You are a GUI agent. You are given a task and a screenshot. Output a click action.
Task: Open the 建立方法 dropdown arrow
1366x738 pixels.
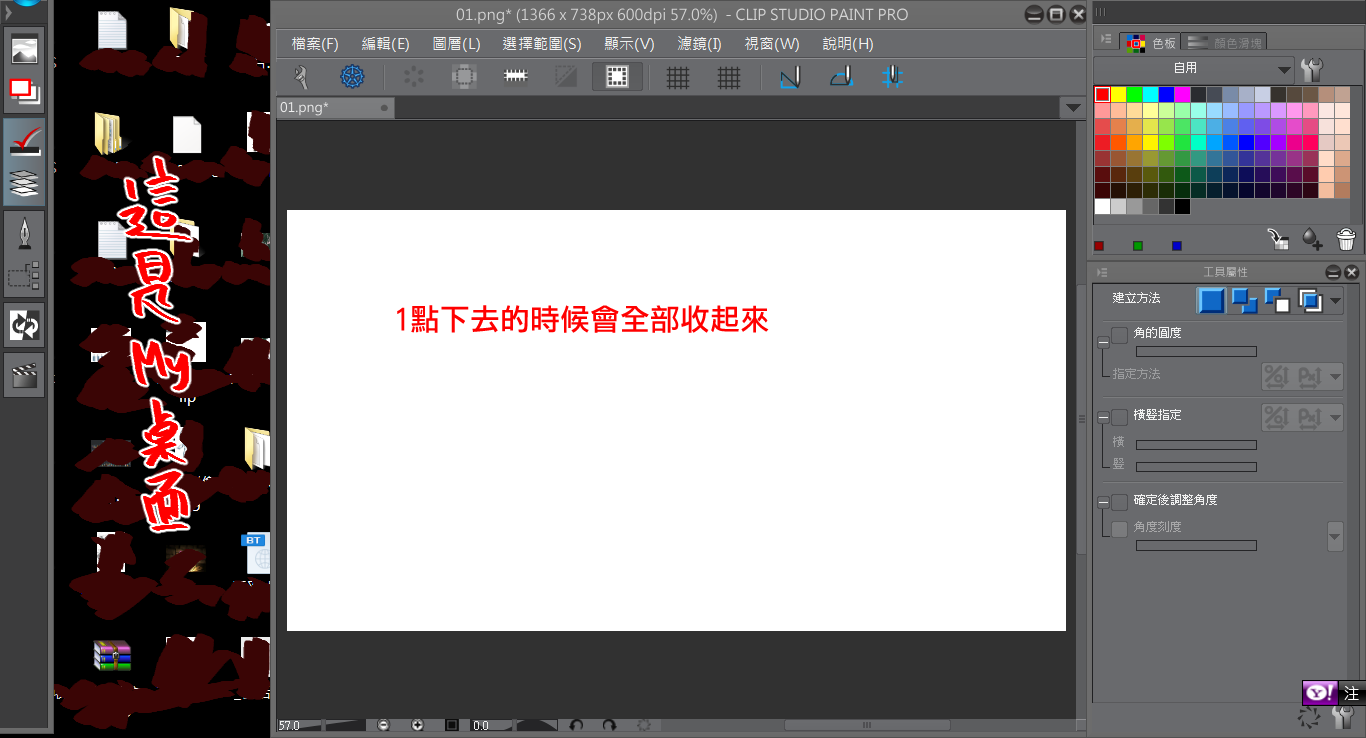point(1336,300)
